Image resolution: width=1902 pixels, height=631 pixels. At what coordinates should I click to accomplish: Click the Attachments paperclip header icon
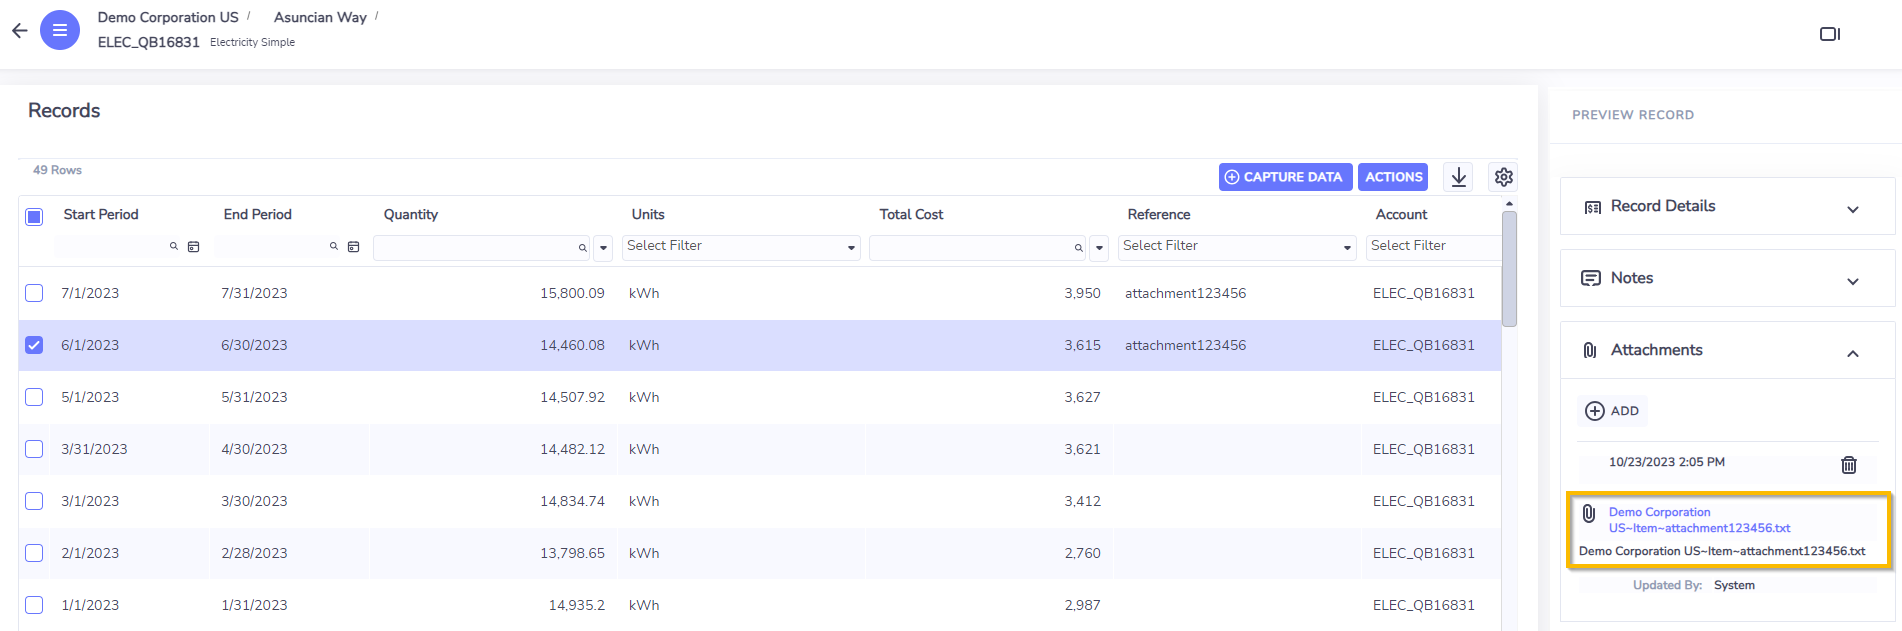point(1590,350)
